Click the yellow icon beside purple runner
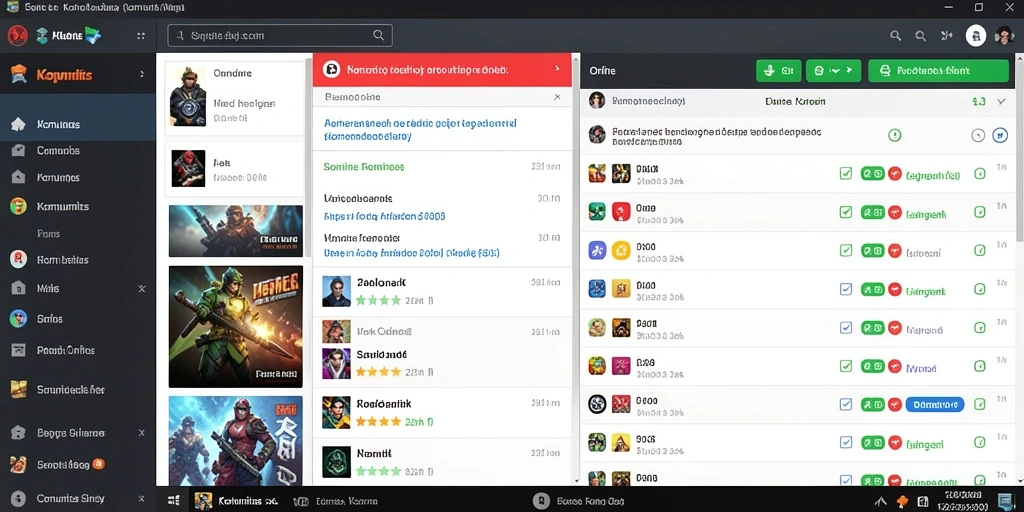 point(621,250)
